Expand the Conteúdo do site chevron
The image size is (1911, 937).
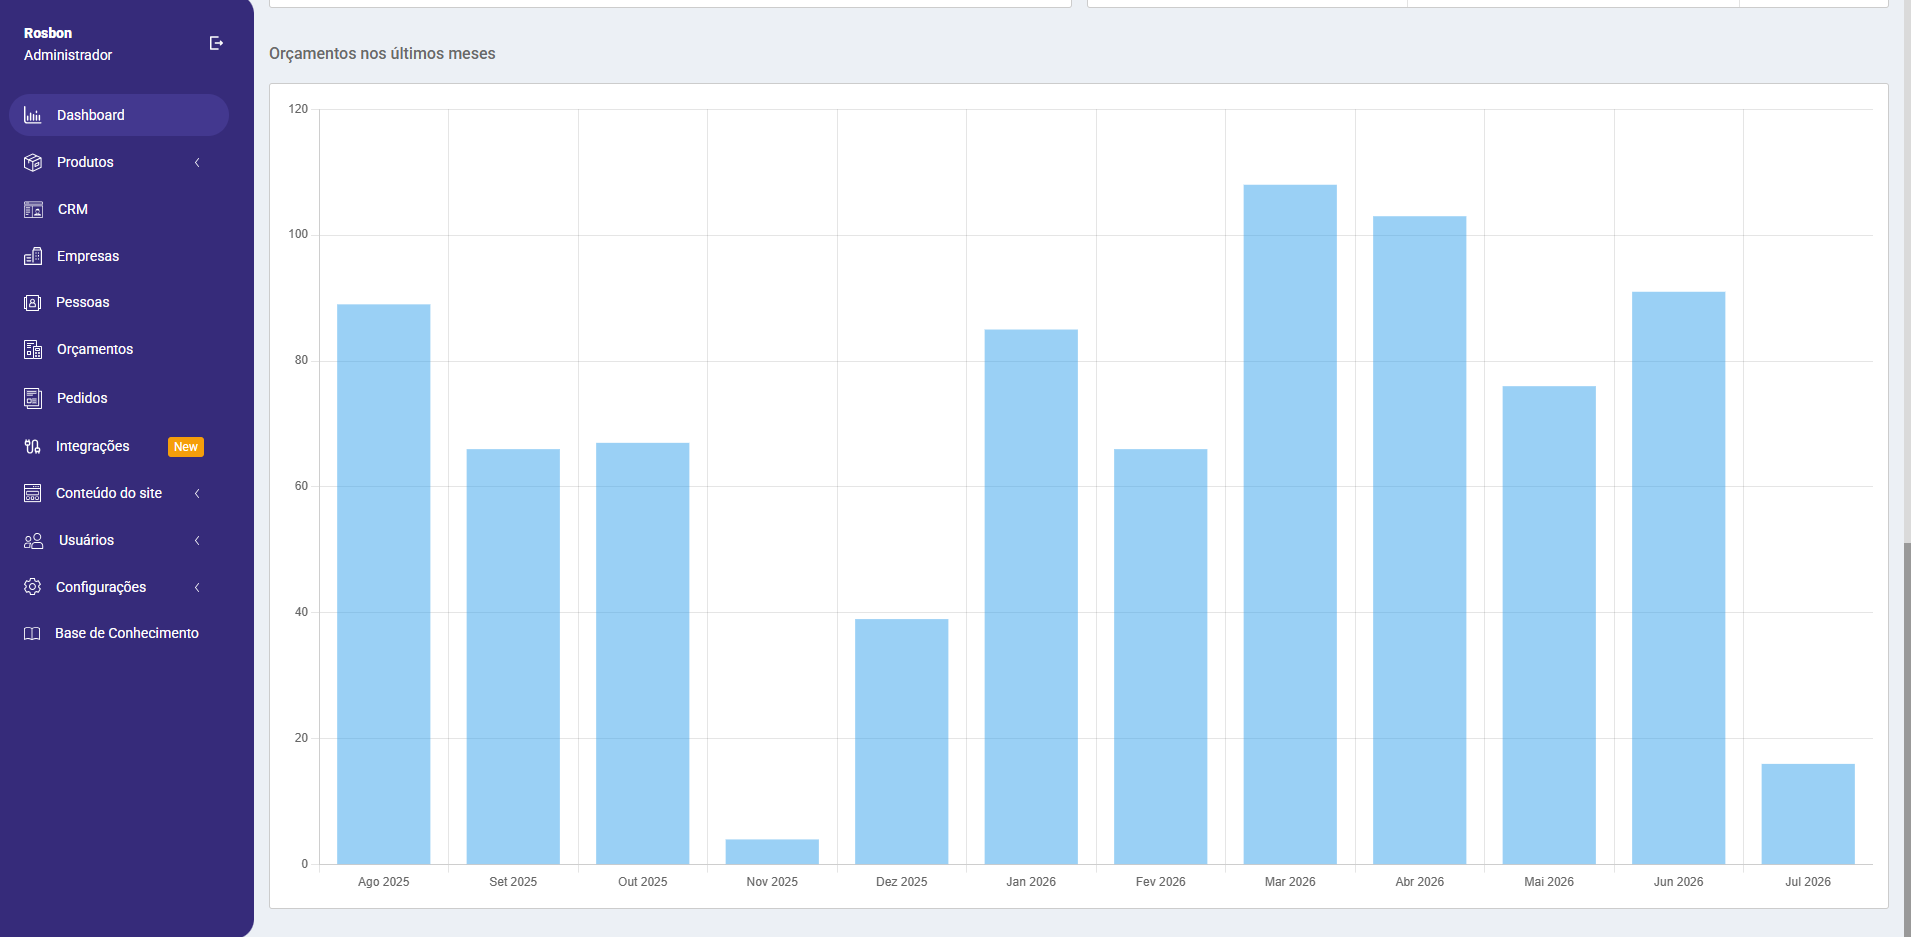pyautogui.click(x=197, y=493)
